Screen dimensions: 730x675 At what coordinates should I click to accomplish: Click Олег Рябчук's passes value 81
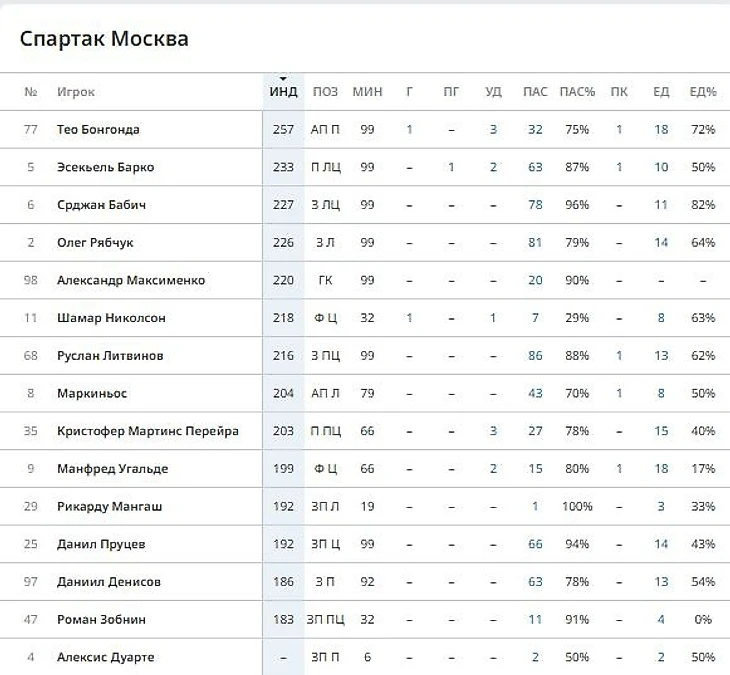pos(535,243)
